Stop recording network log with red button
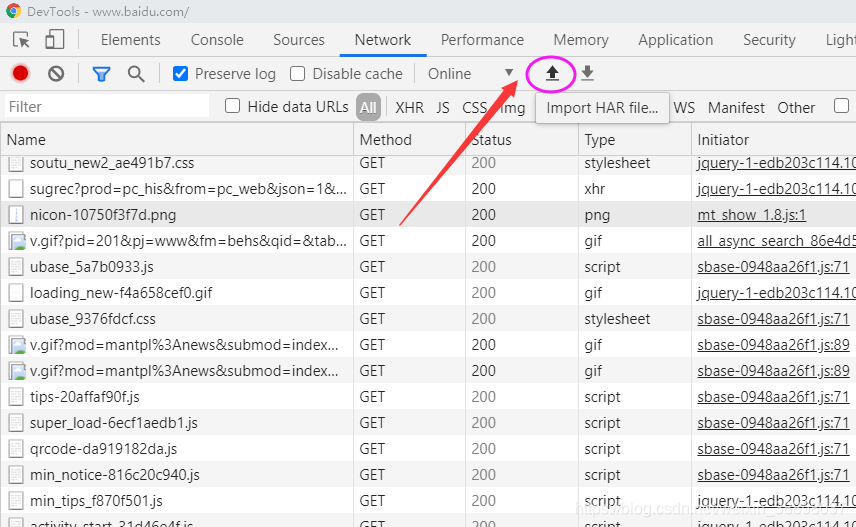Image resolution: width=856 pixels, height=527 pixels. point(21,73)
